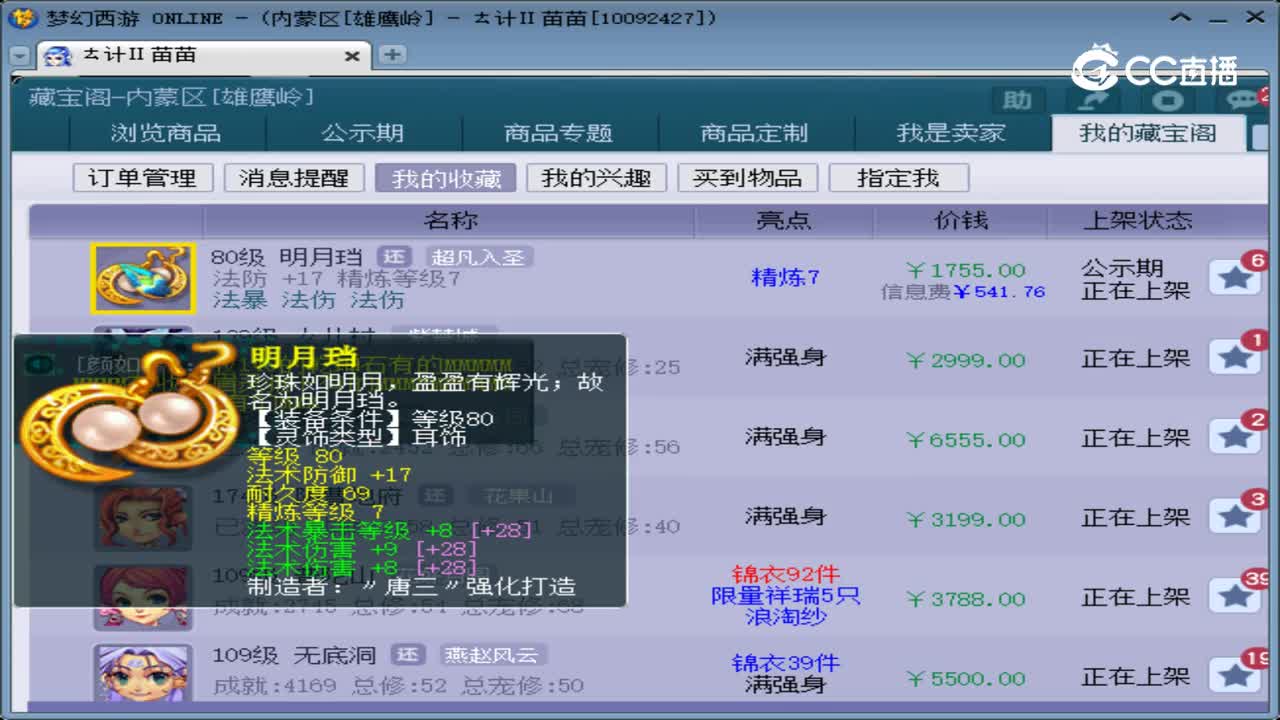1280x720 pixels.
Task: Click the ¥5500.00 price
Action: coord(965,678)
